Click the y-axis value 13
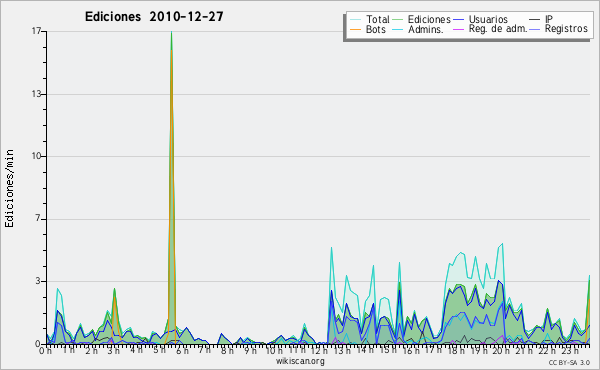The image size is (600, 370). point(36,94)
